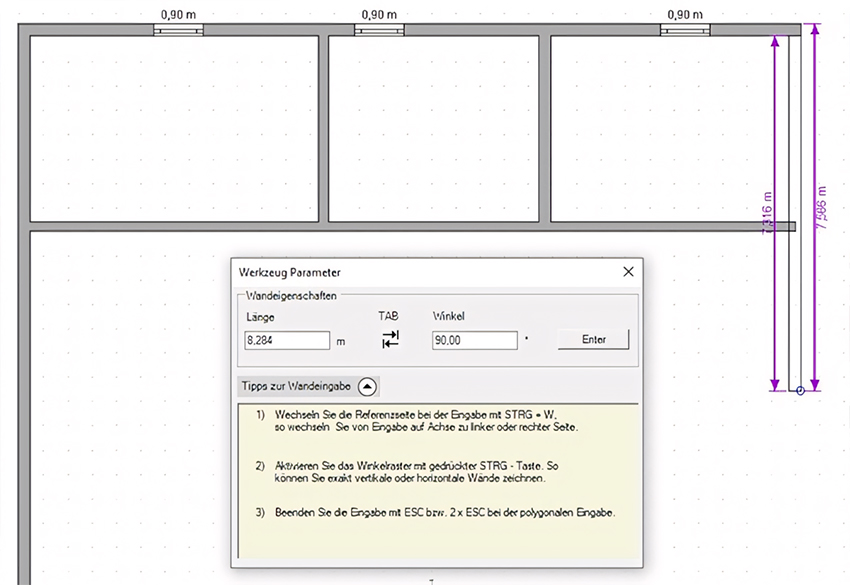Image resolution: width=850 pixels, height=586 pixels.
Task: Click tip 1 about STRG + W
Action: click(x=417, y=421)
